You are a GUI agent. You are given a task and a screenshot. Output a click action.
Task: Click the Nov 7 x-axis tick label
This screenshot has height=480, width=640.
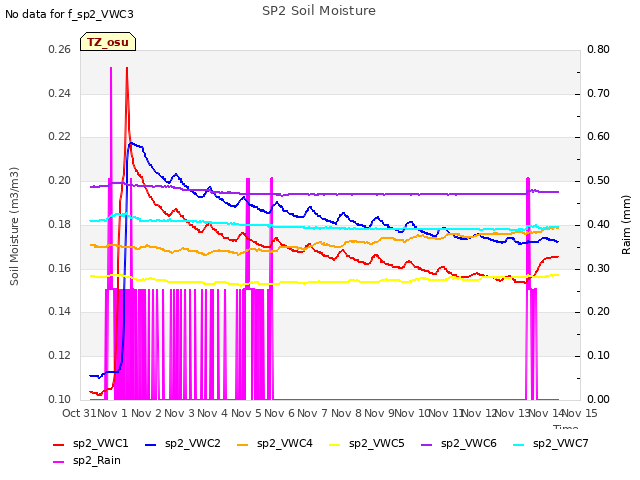tap(313, 413)
